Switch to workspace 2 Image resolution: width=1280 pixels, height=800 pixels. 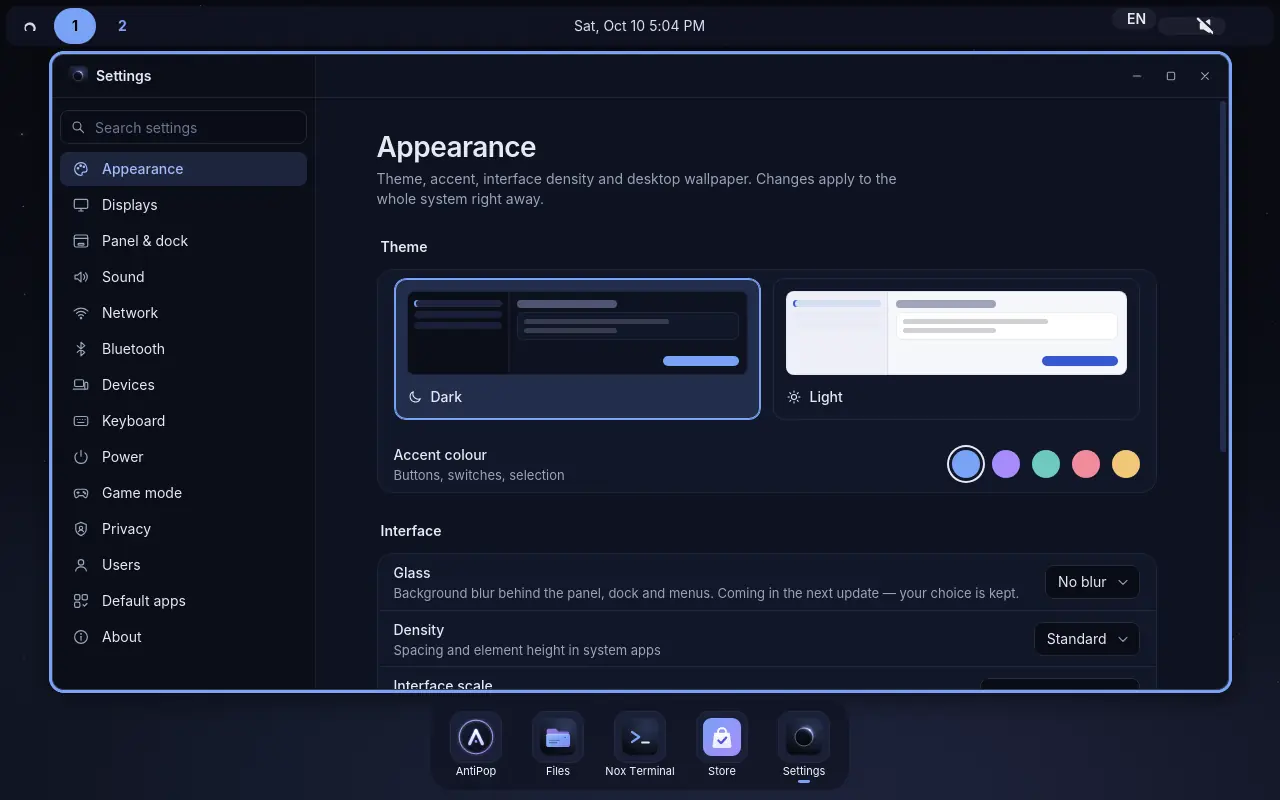point(122,26)
